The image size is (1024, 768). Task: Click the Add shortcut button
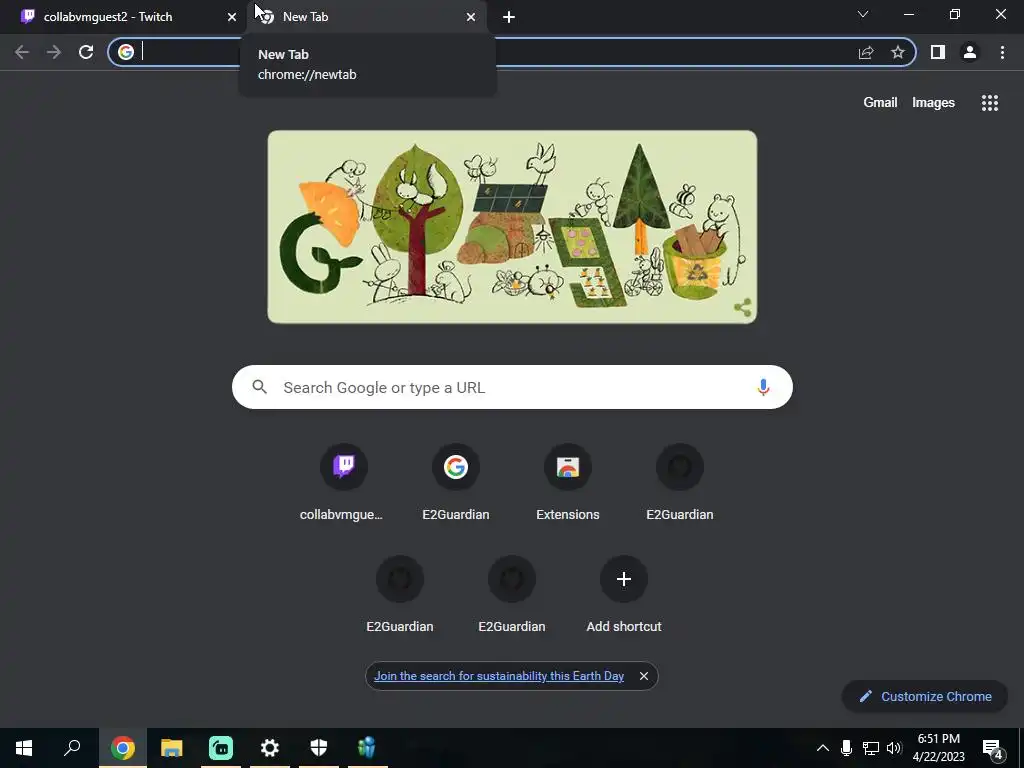click(x=624, y=594)
